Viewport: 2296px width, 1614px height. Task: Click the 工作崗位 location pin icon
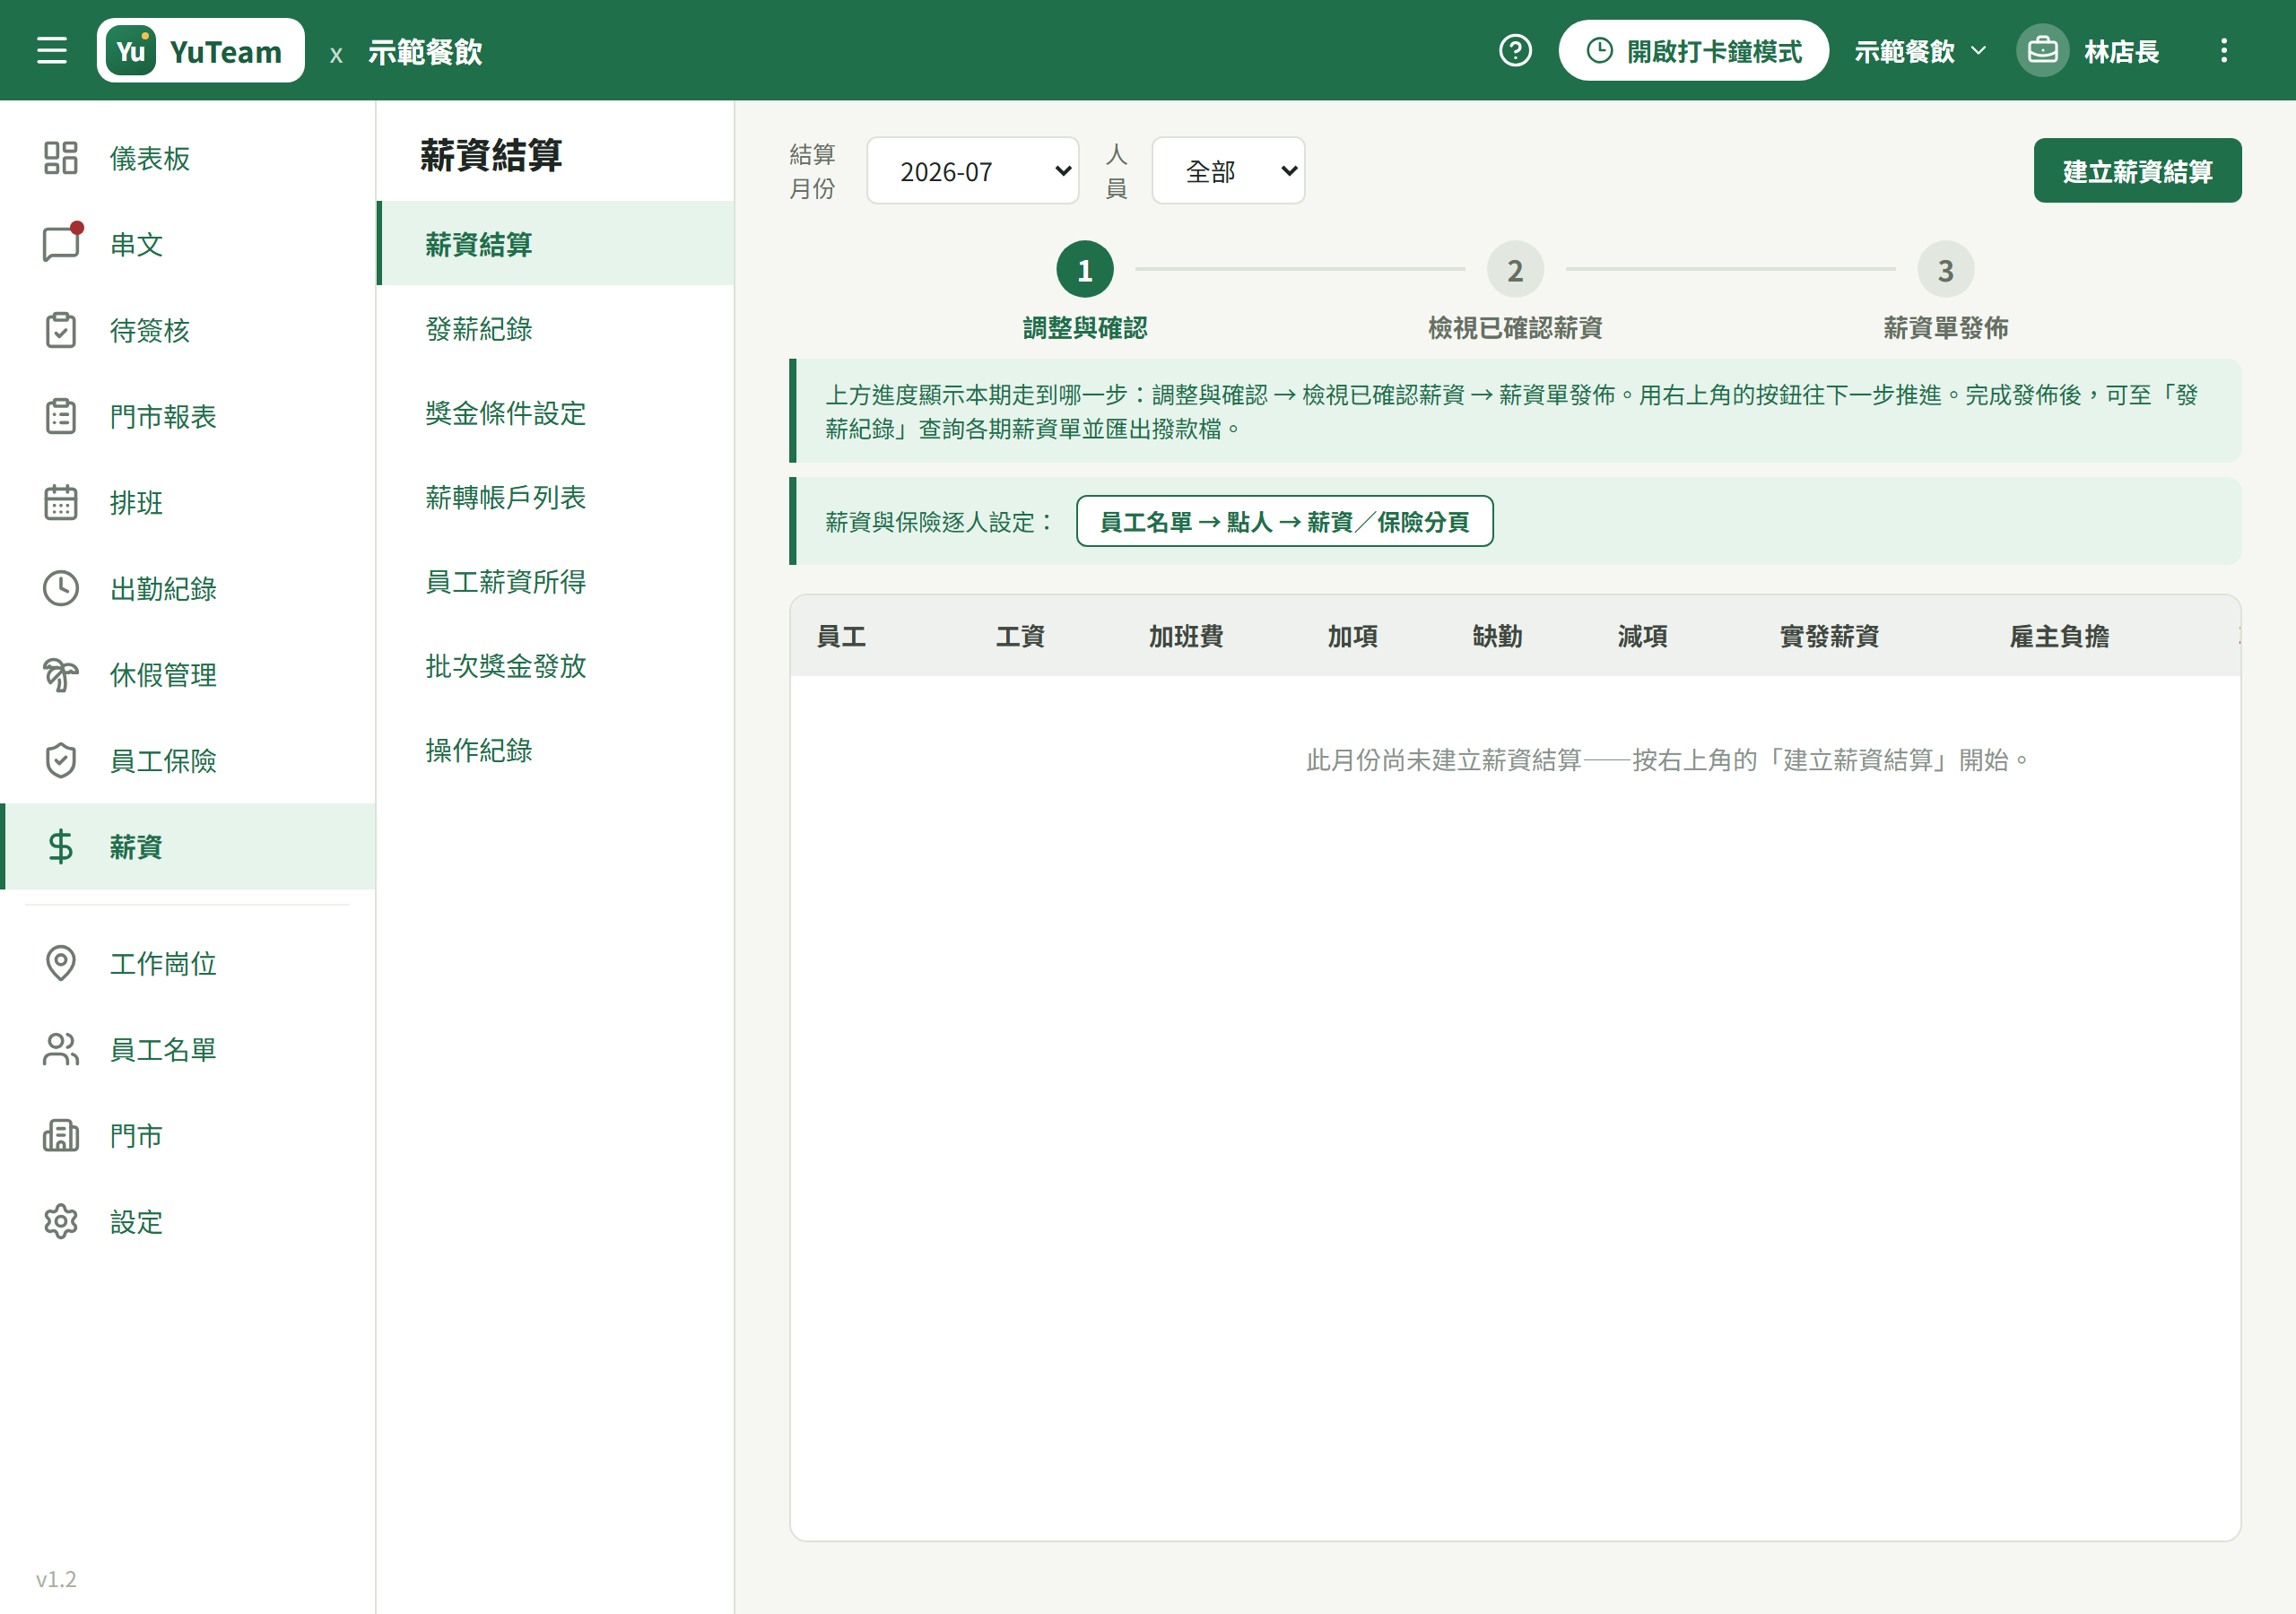coord(61,963)
